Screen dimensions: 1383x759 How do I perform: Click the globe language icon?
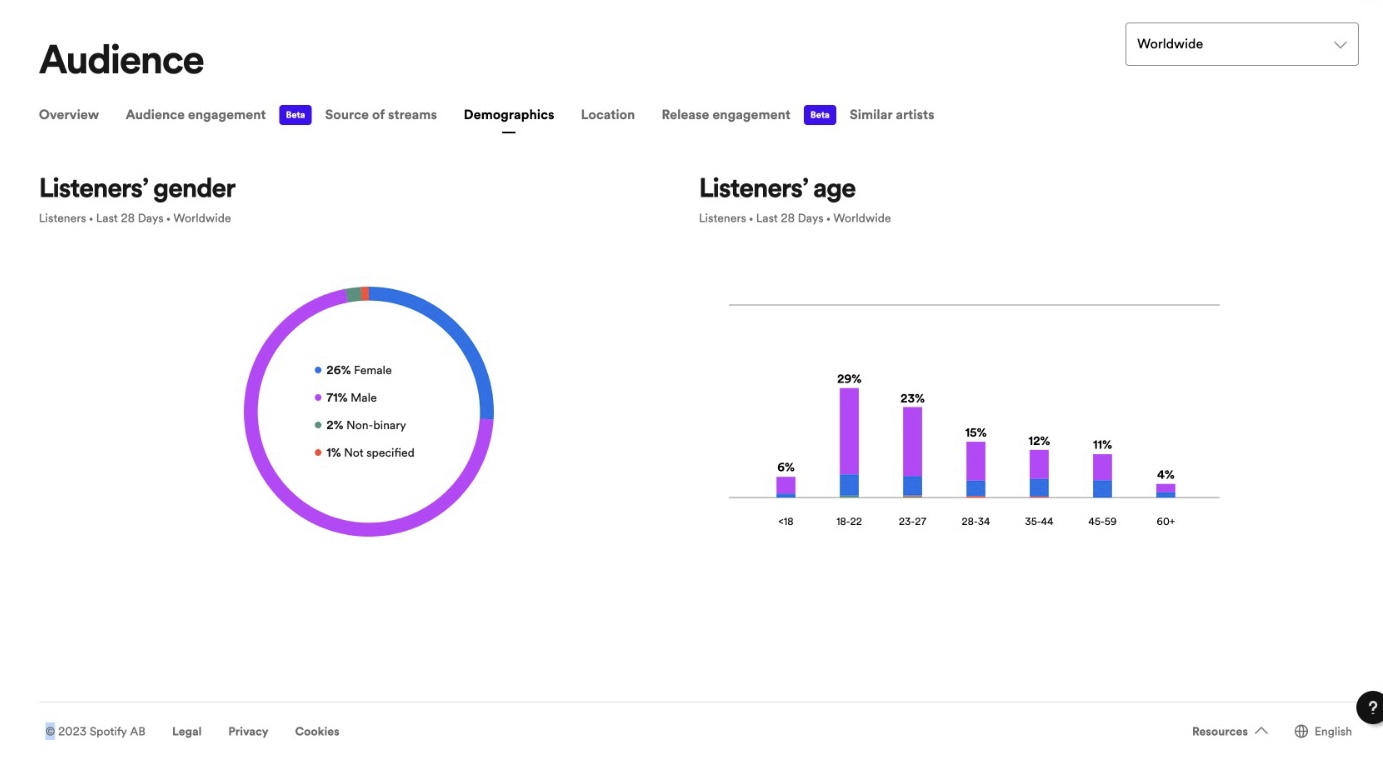click(x=1301, y=731)
